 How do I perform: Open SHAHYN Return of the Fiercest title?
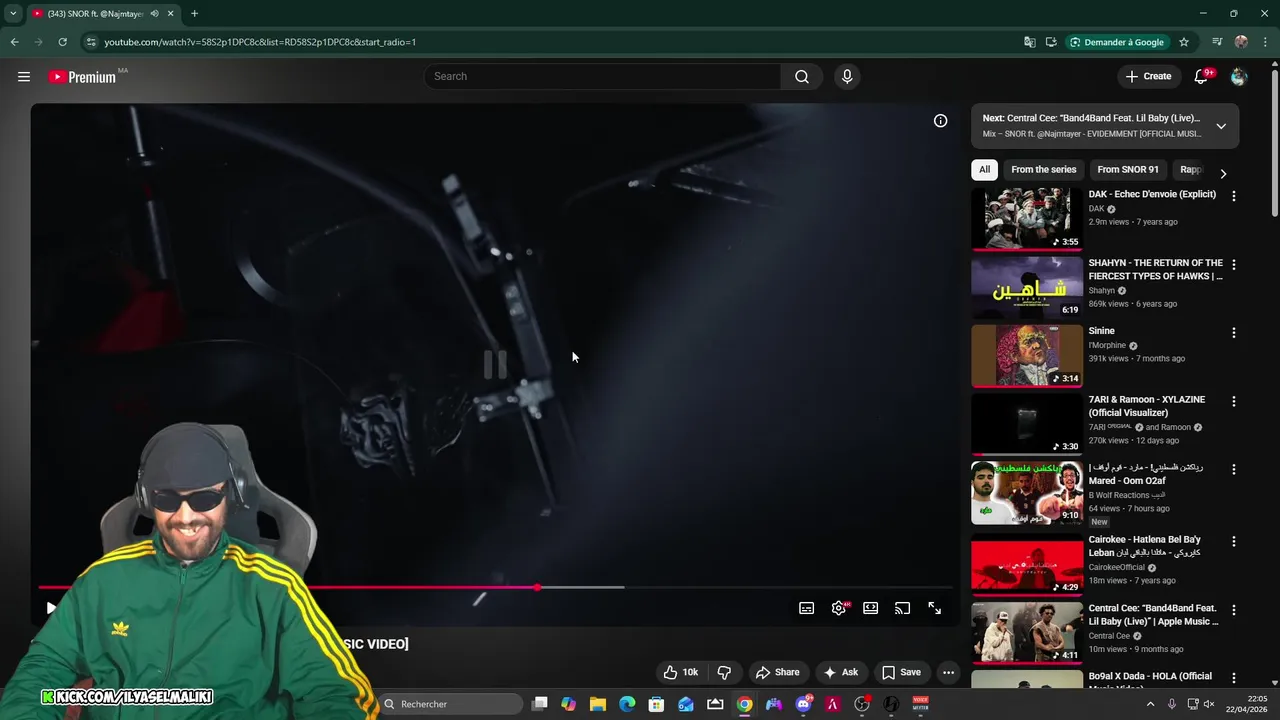click(1155, 270)
